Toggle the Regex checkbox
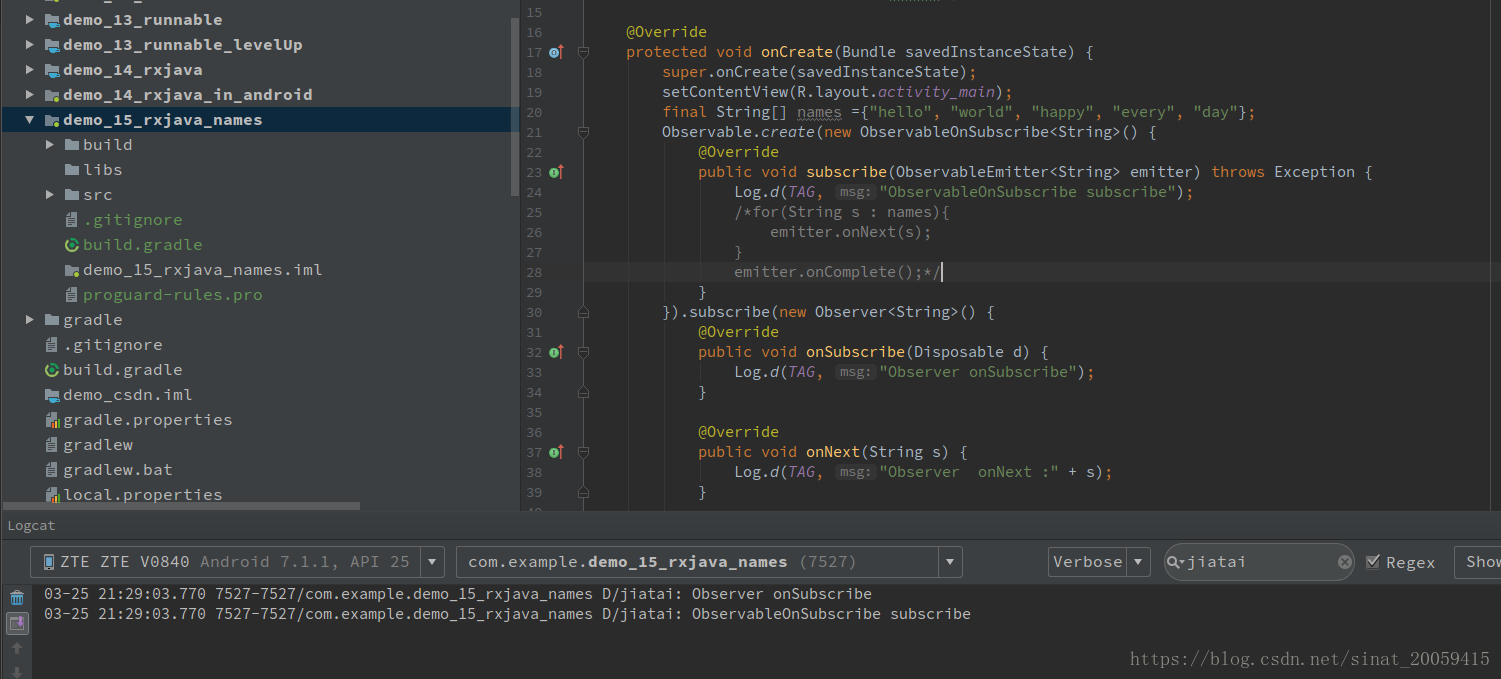The height and width of the screenshot is (679, 1501). (1373, 562)
